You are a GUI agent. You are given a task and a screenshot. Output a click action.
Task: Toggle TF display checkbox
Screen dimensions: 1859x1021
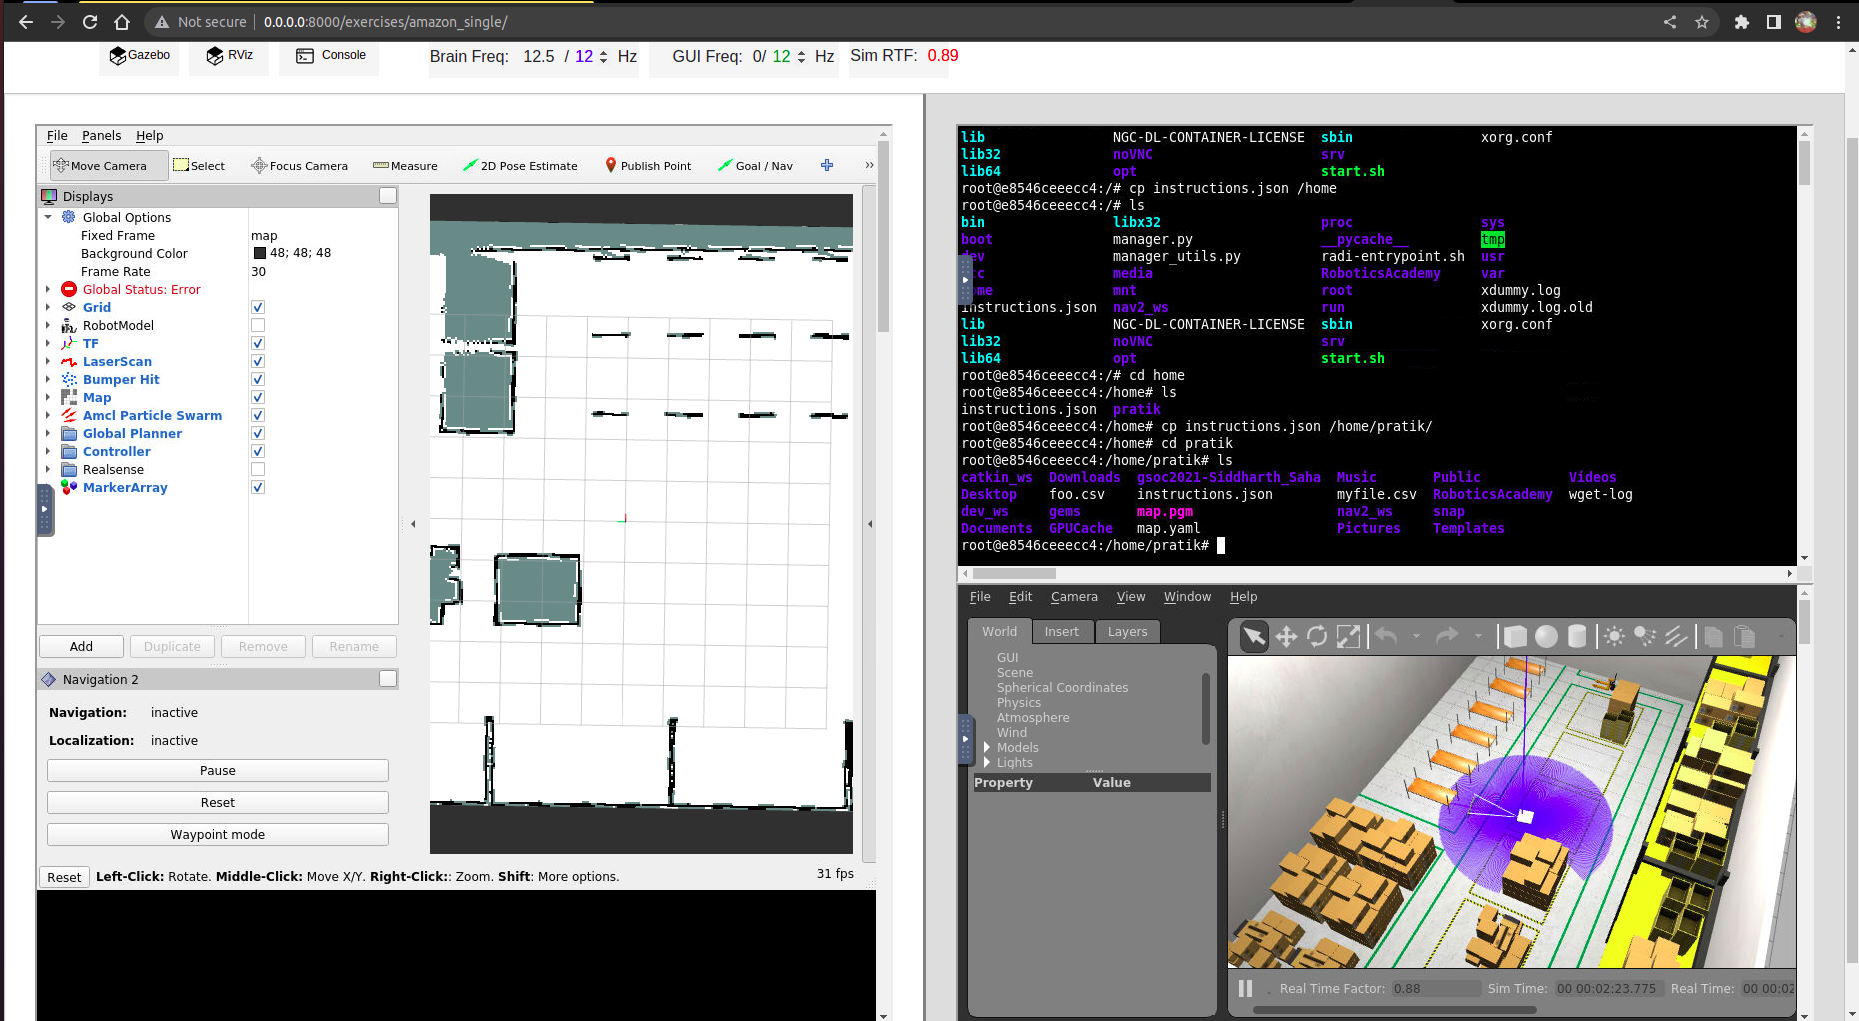(258, 344)
